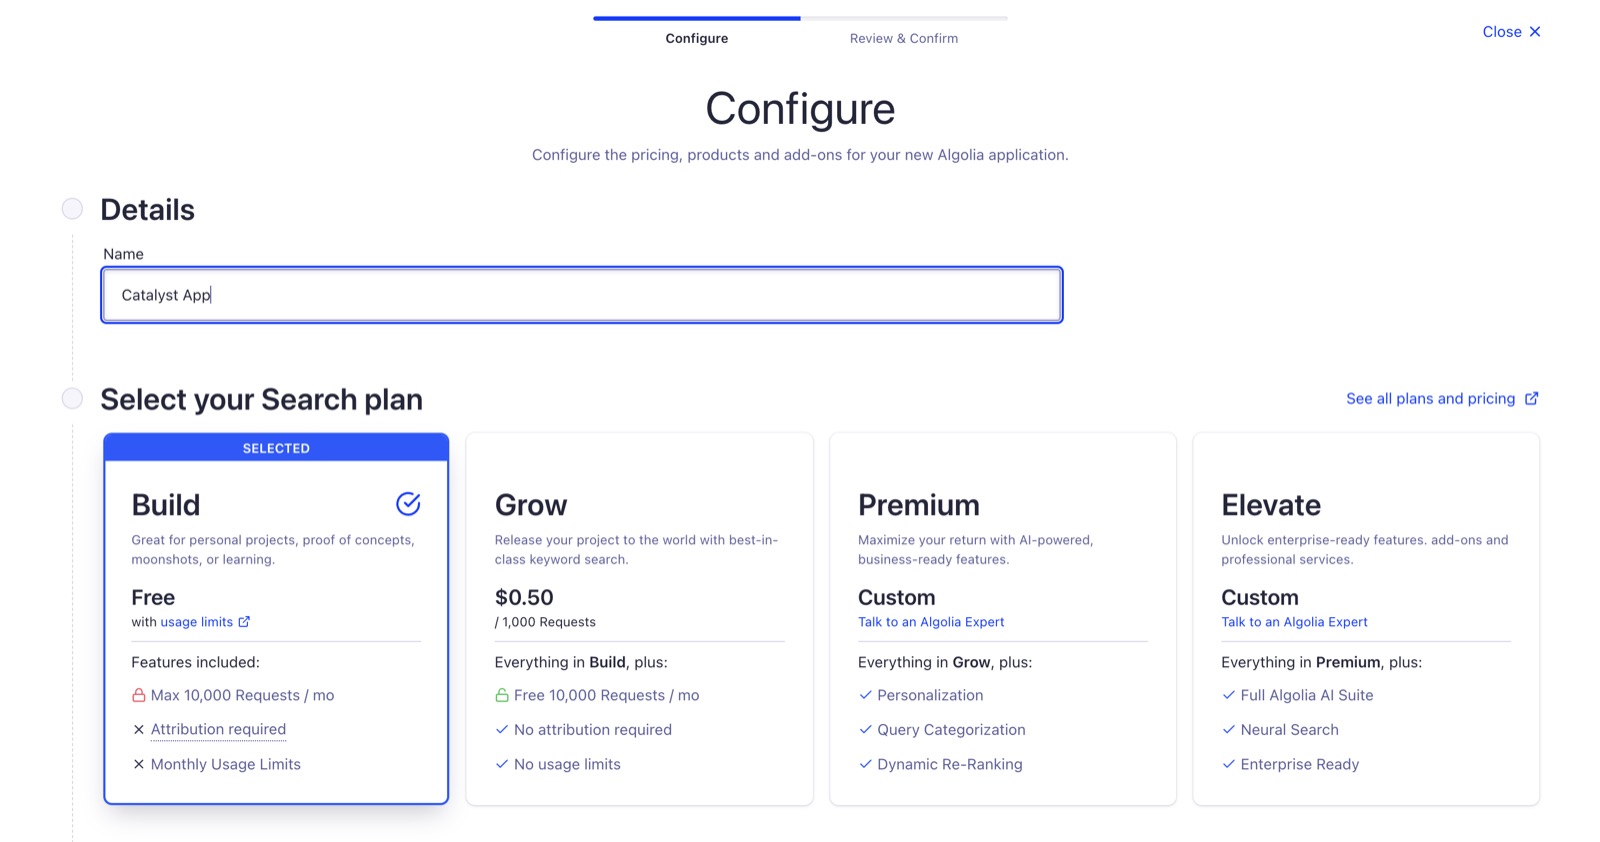This screenshot has width=1600, height=842.
Task: Click the blue checkmark on the Build card
Action: coord(408,504)
